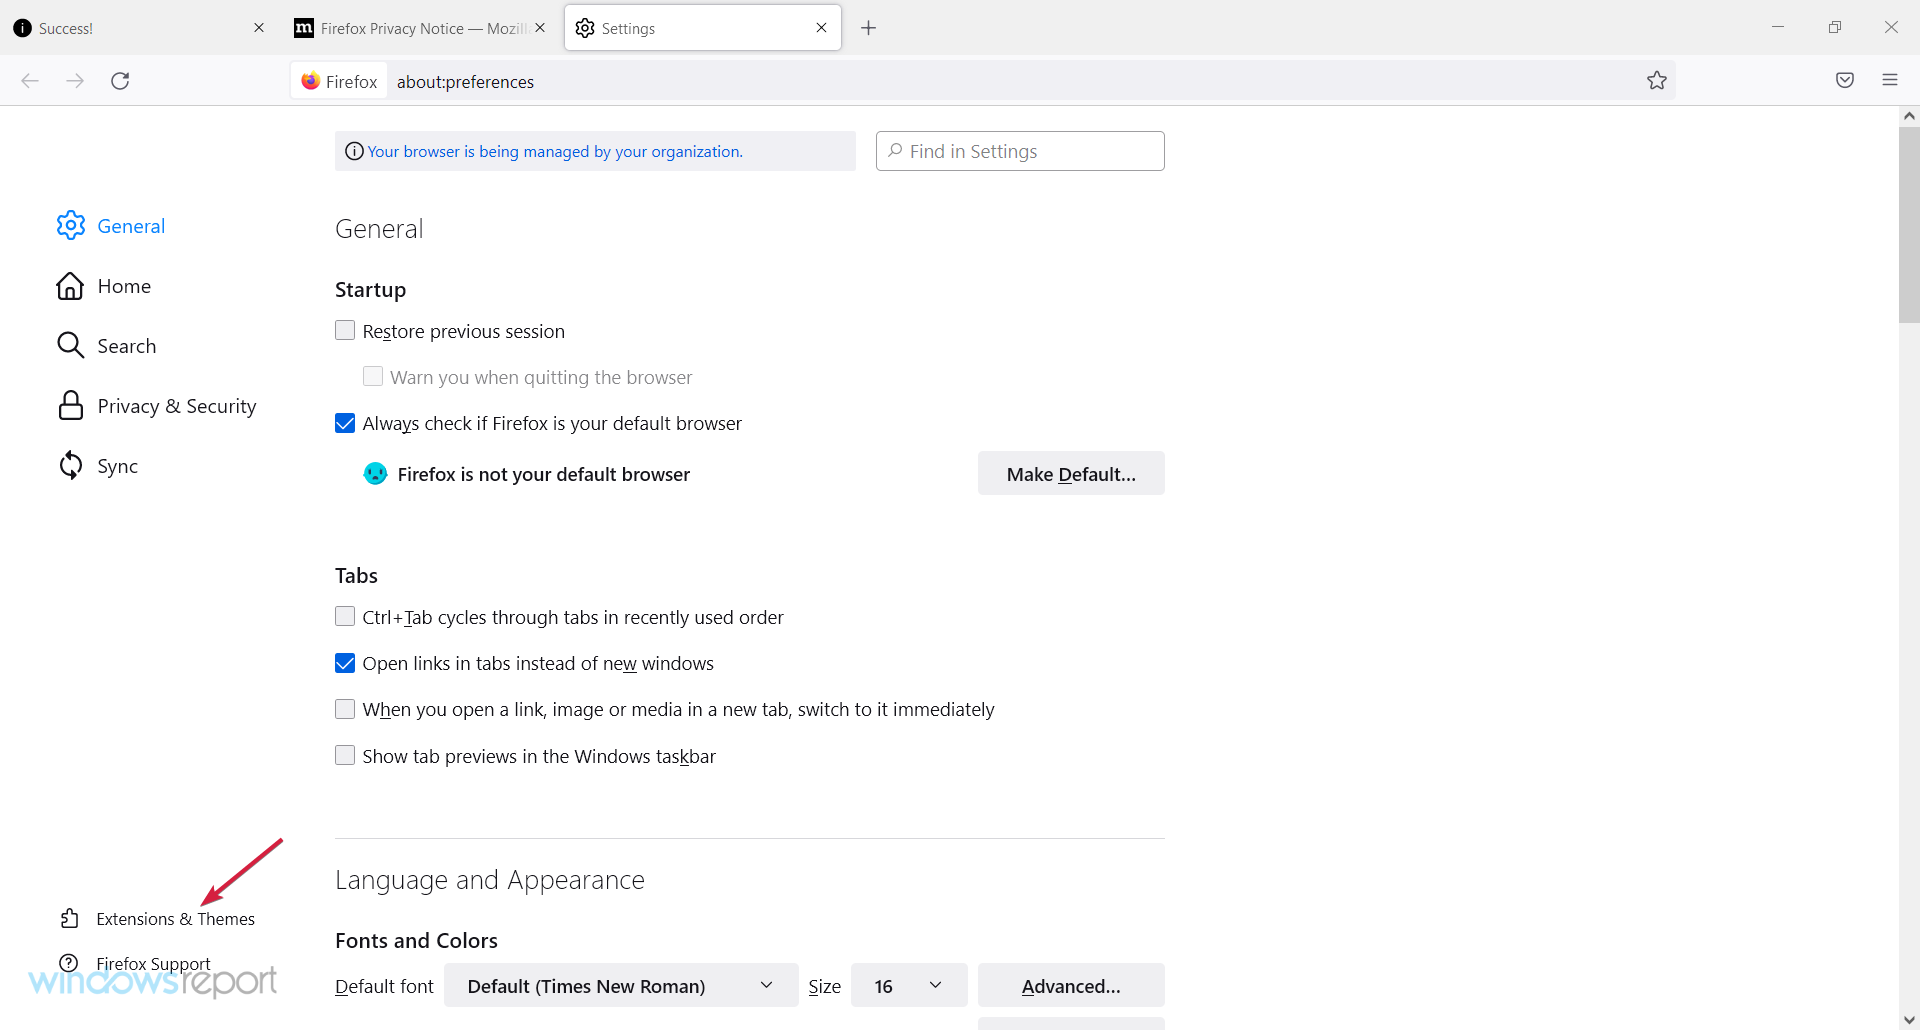Open the Advanced fonts dialog
The image size is (1920, 1030).
pyautogui.click(x=1071, y=985)
